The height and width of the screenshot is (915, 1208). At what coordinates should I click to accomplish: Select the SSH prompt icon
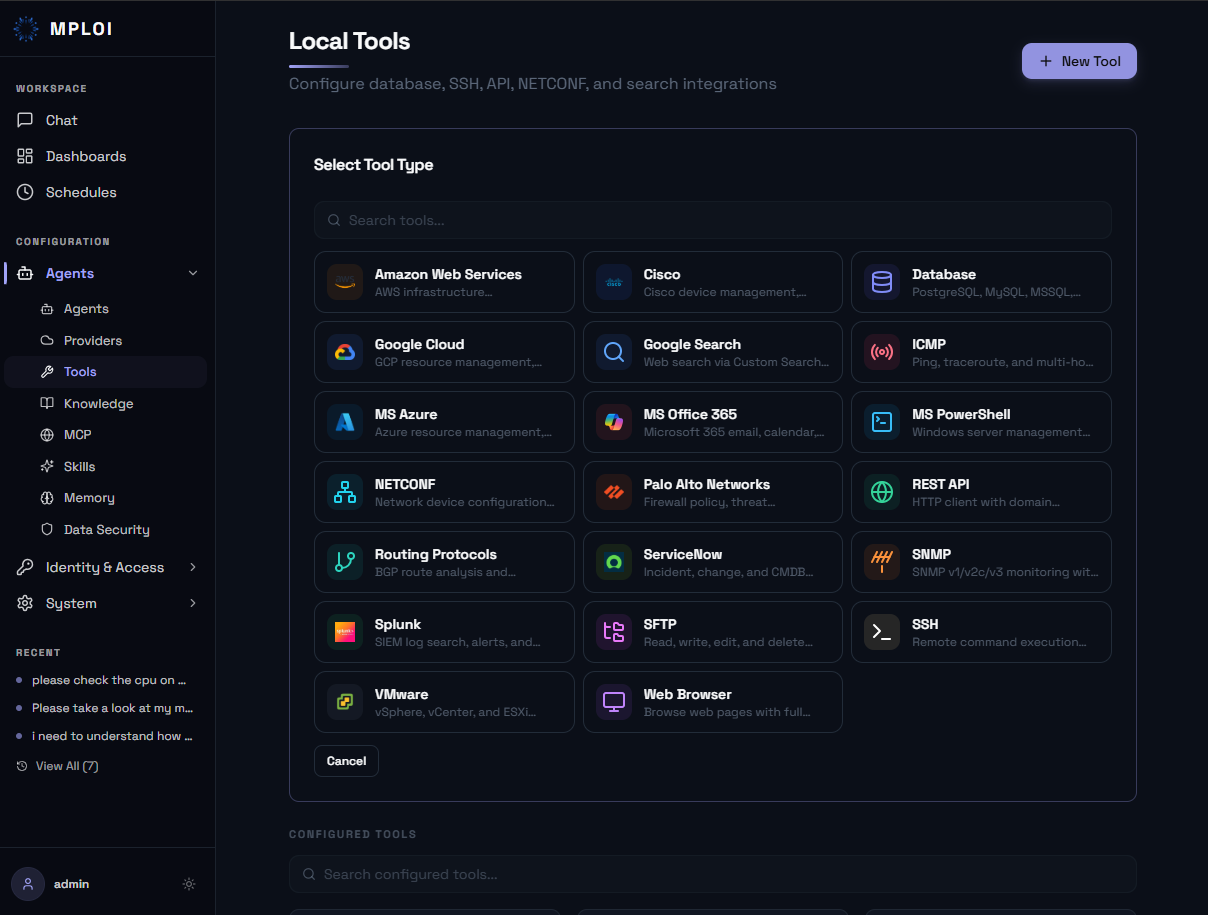tap(882, 632)
